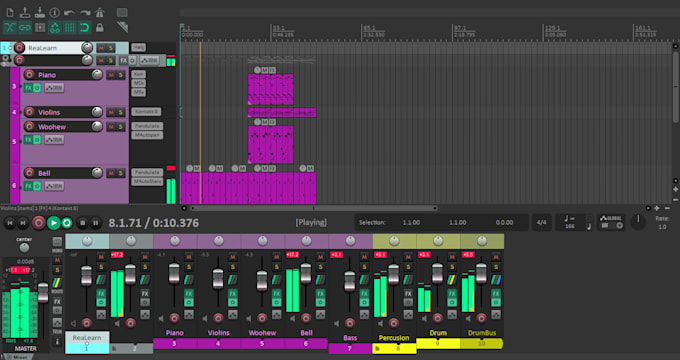The width and height of the screenshot is (680, 360).
Task: Select the DrumBus track label in mixer
Action: (482, 333)
